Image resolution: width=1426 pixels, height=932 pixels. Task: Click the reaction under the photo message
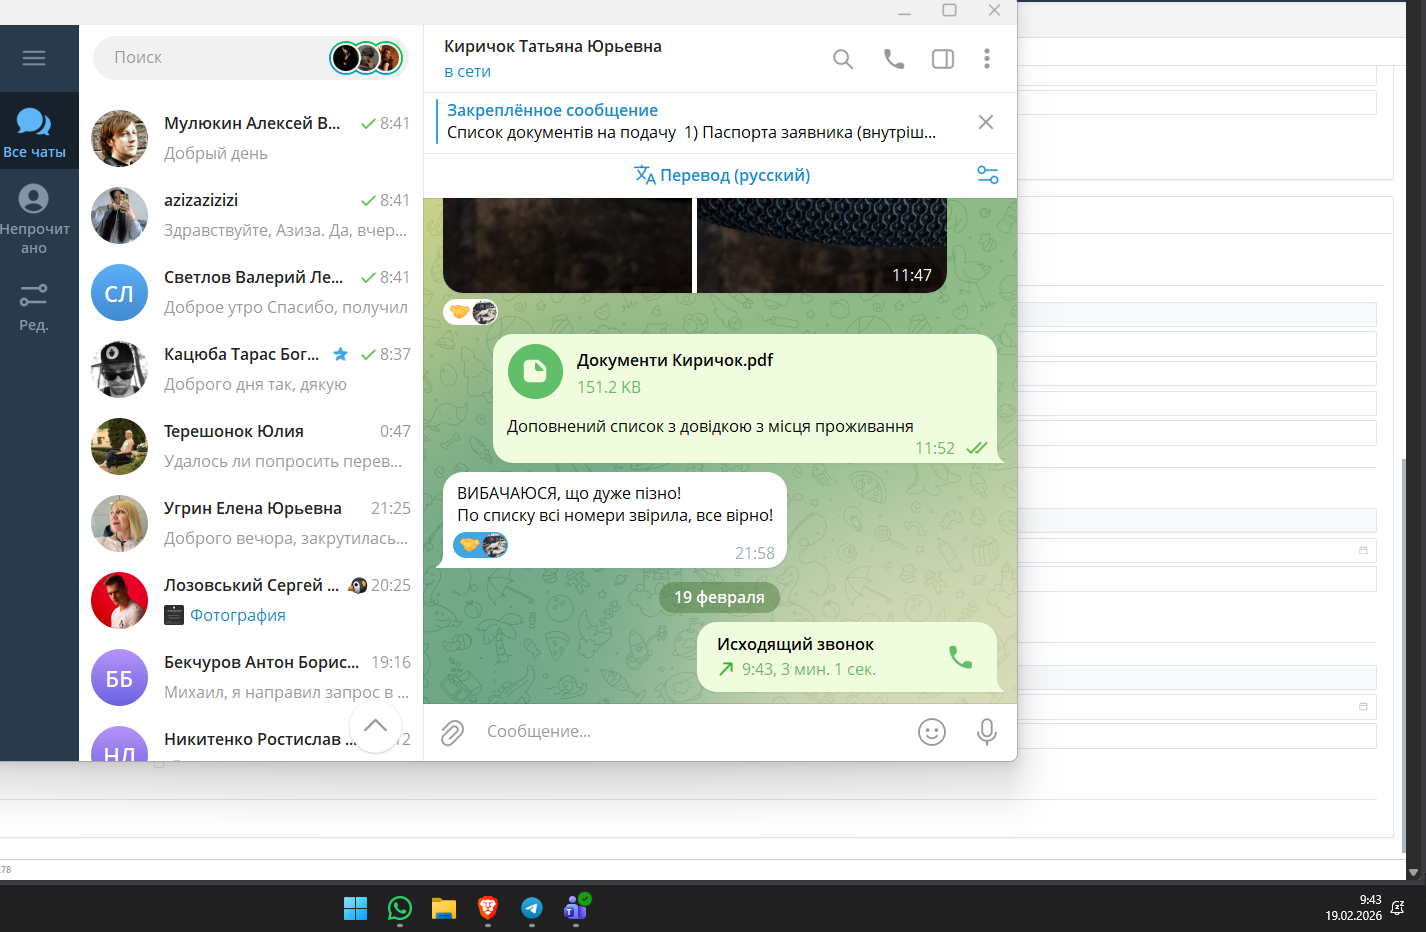click(471, 313)
